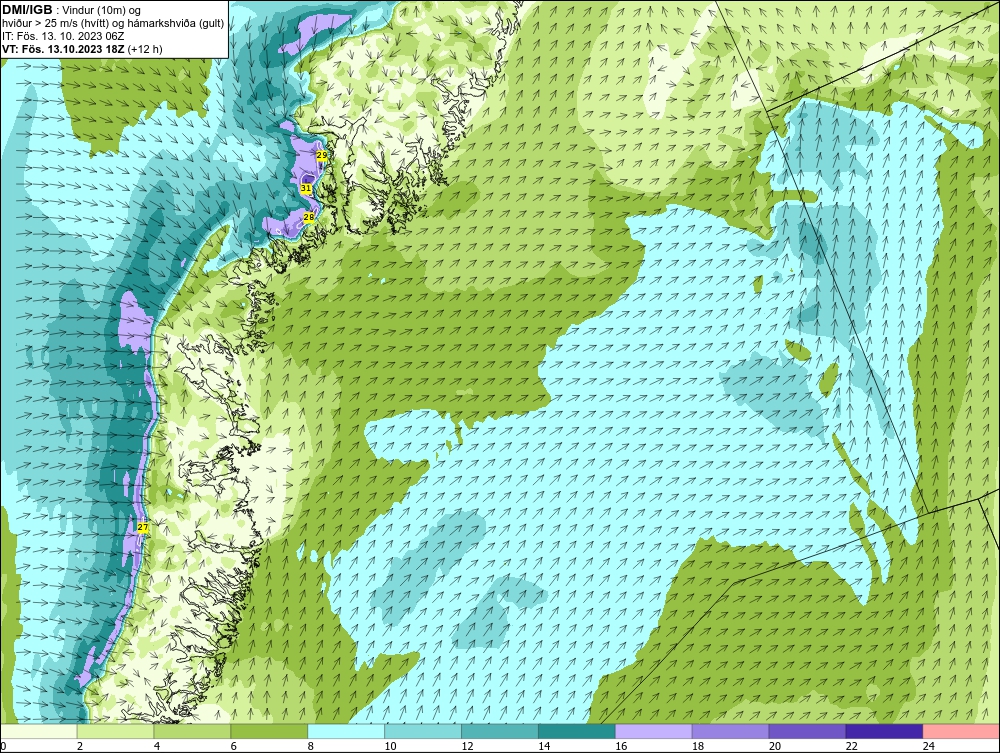
Task: Click the yellow gust label 27
Action: pos(143,527)
